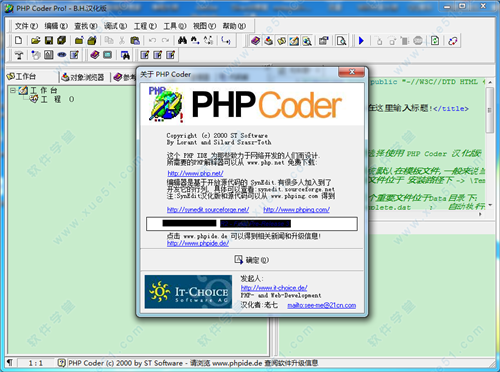Click the Replace A-to-B toolbar icon
The height and width of the screenshot is (372, 500).
click(x=208, y=41)
